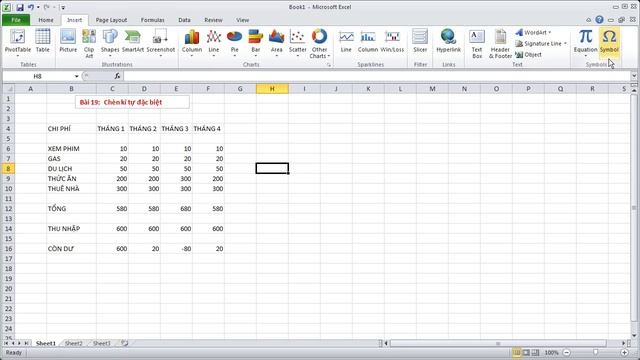
Task: Click the Bài 19 title text box
Action: pyautogui.click(x=132, y=102)
